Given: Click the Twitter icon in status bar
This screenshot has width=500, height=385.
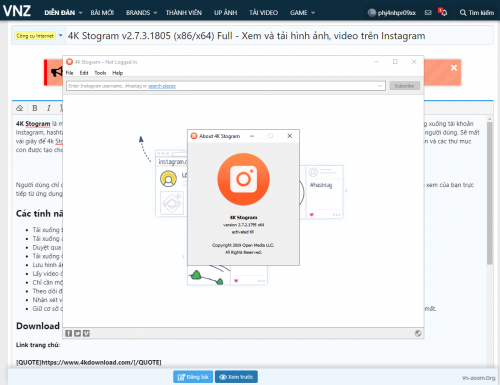Looking at the screenshot, I should pos(77,333).
